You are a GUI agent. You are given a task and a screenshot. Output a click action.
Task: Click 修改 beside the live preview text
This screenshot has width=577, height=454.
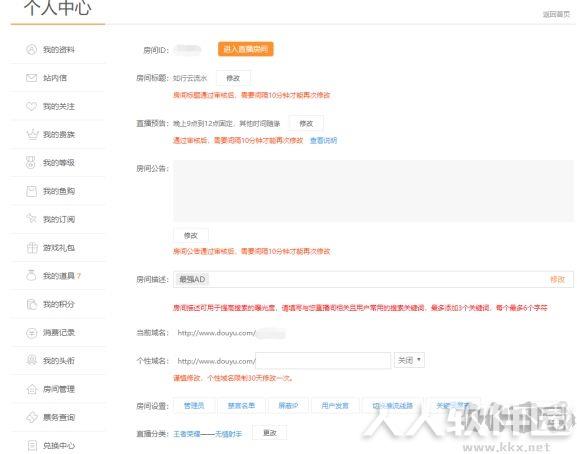(306, 123)
